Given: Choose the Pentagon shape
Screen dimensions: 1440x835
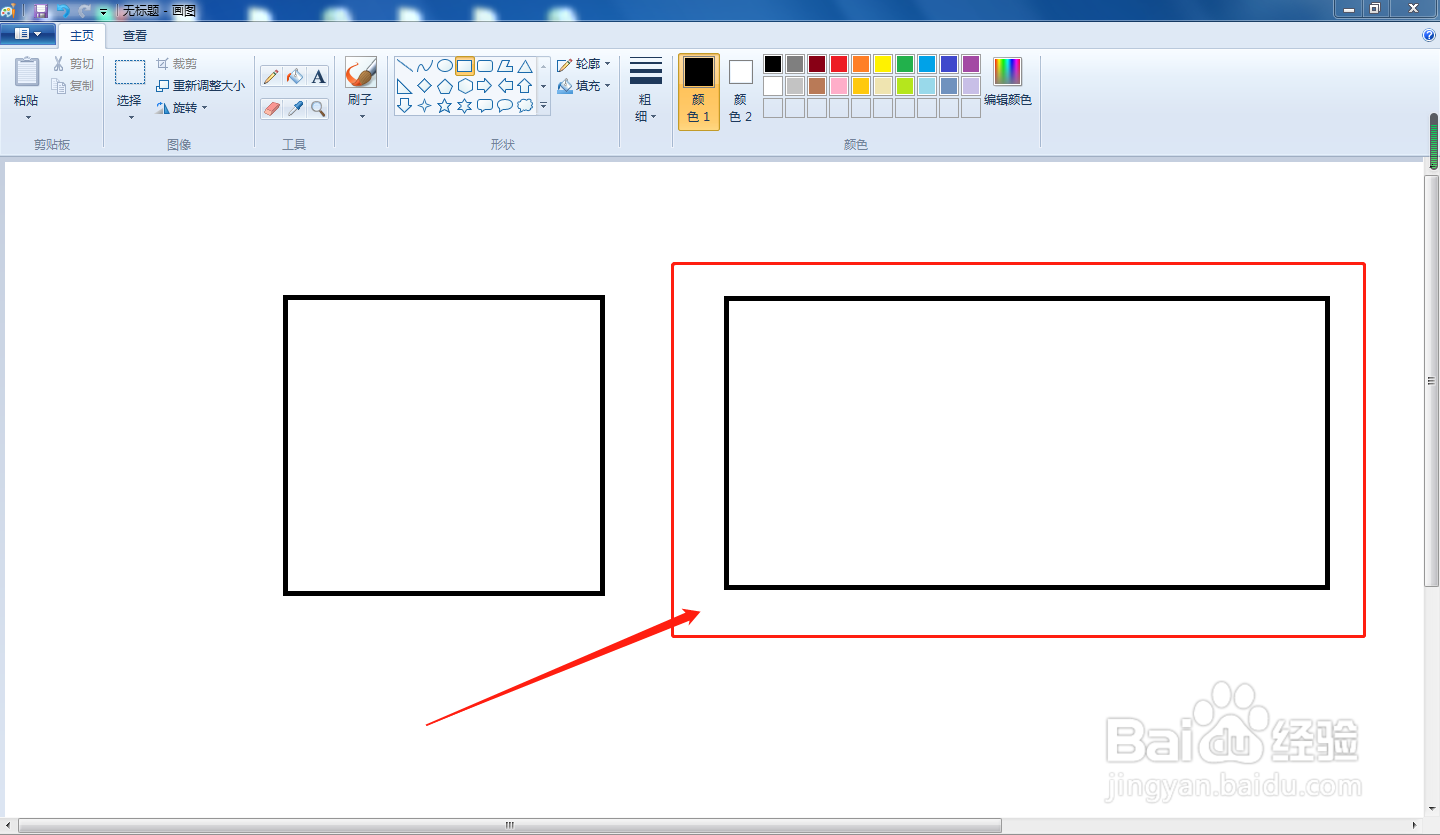Looking at the screenshot, I should (x=445, y=86).
